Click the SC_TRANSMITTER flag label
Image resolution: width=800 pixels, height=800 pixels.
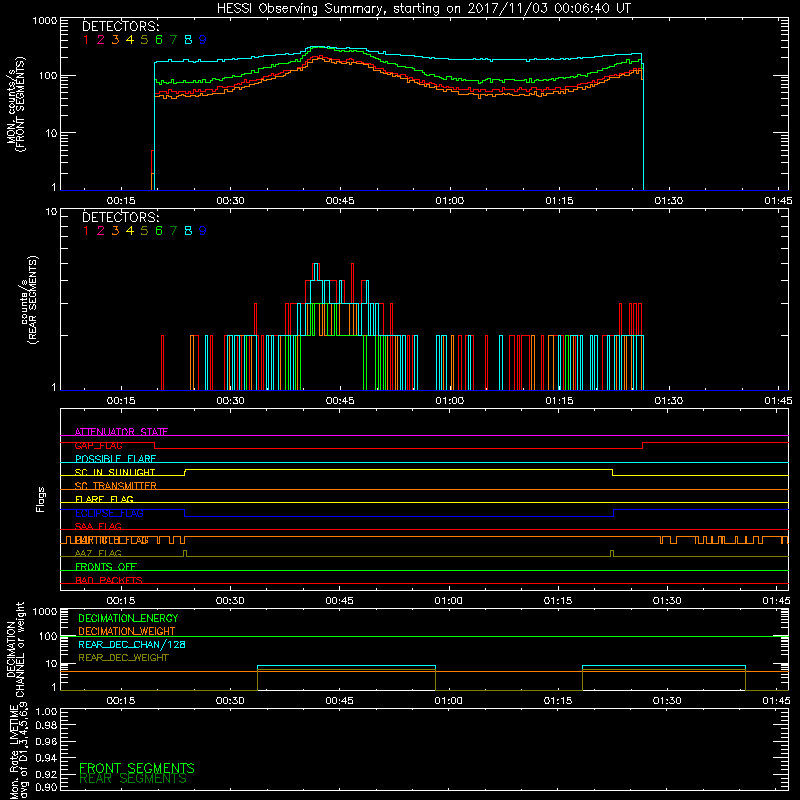[116, 486]
